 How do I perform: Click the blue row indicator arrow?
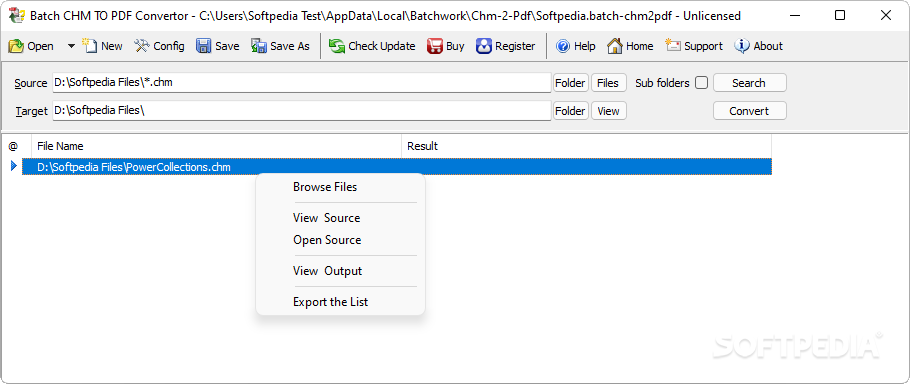[14, 166]
